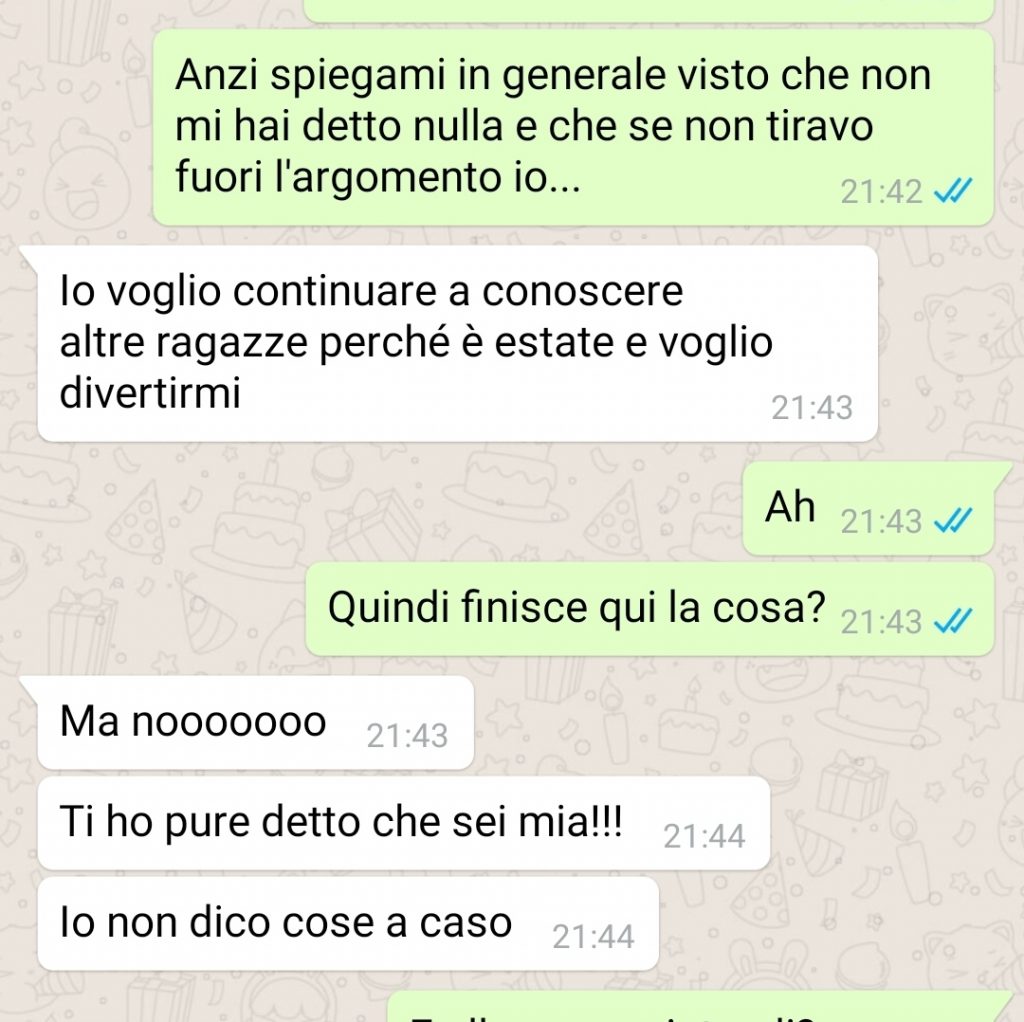The width and height of the screenshot is (1024, 1022).
Task: Tap the 21:44 timestamp beside 'sei mia!!!'
Action: 704,837
